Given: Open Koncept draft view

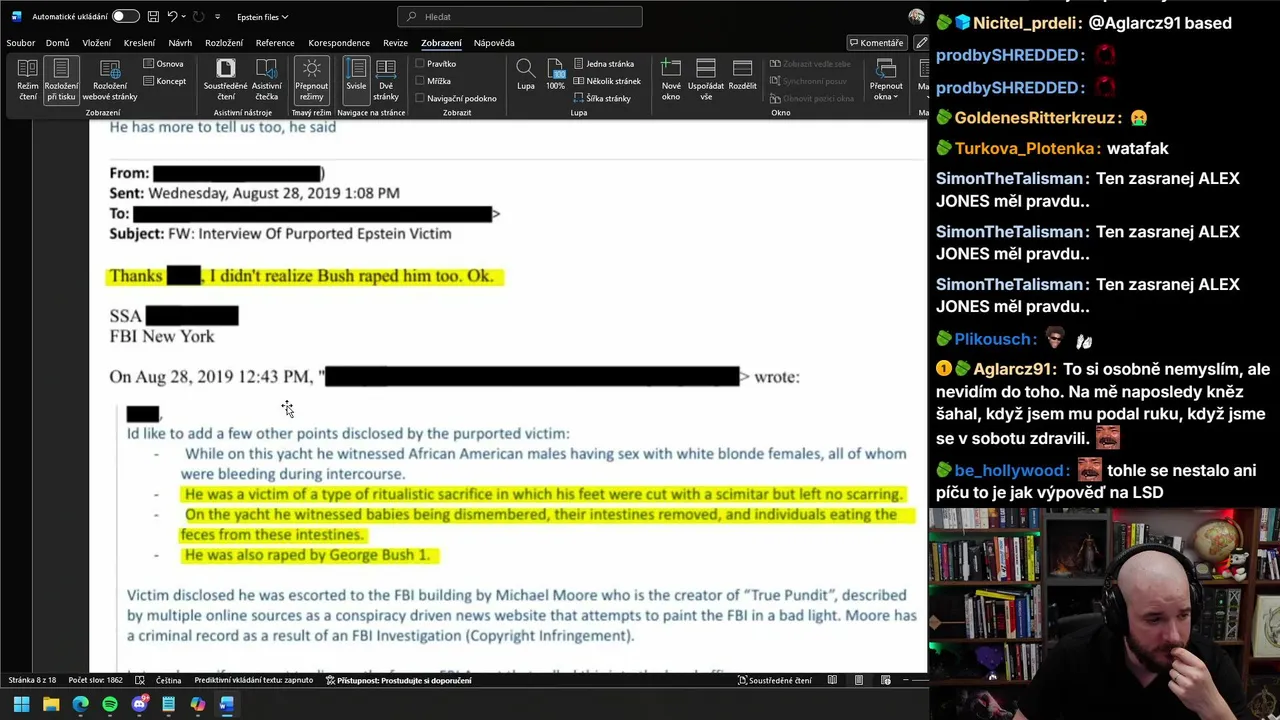Looking at the screenshot, I should pyautogui.click(x=165, y=81).
